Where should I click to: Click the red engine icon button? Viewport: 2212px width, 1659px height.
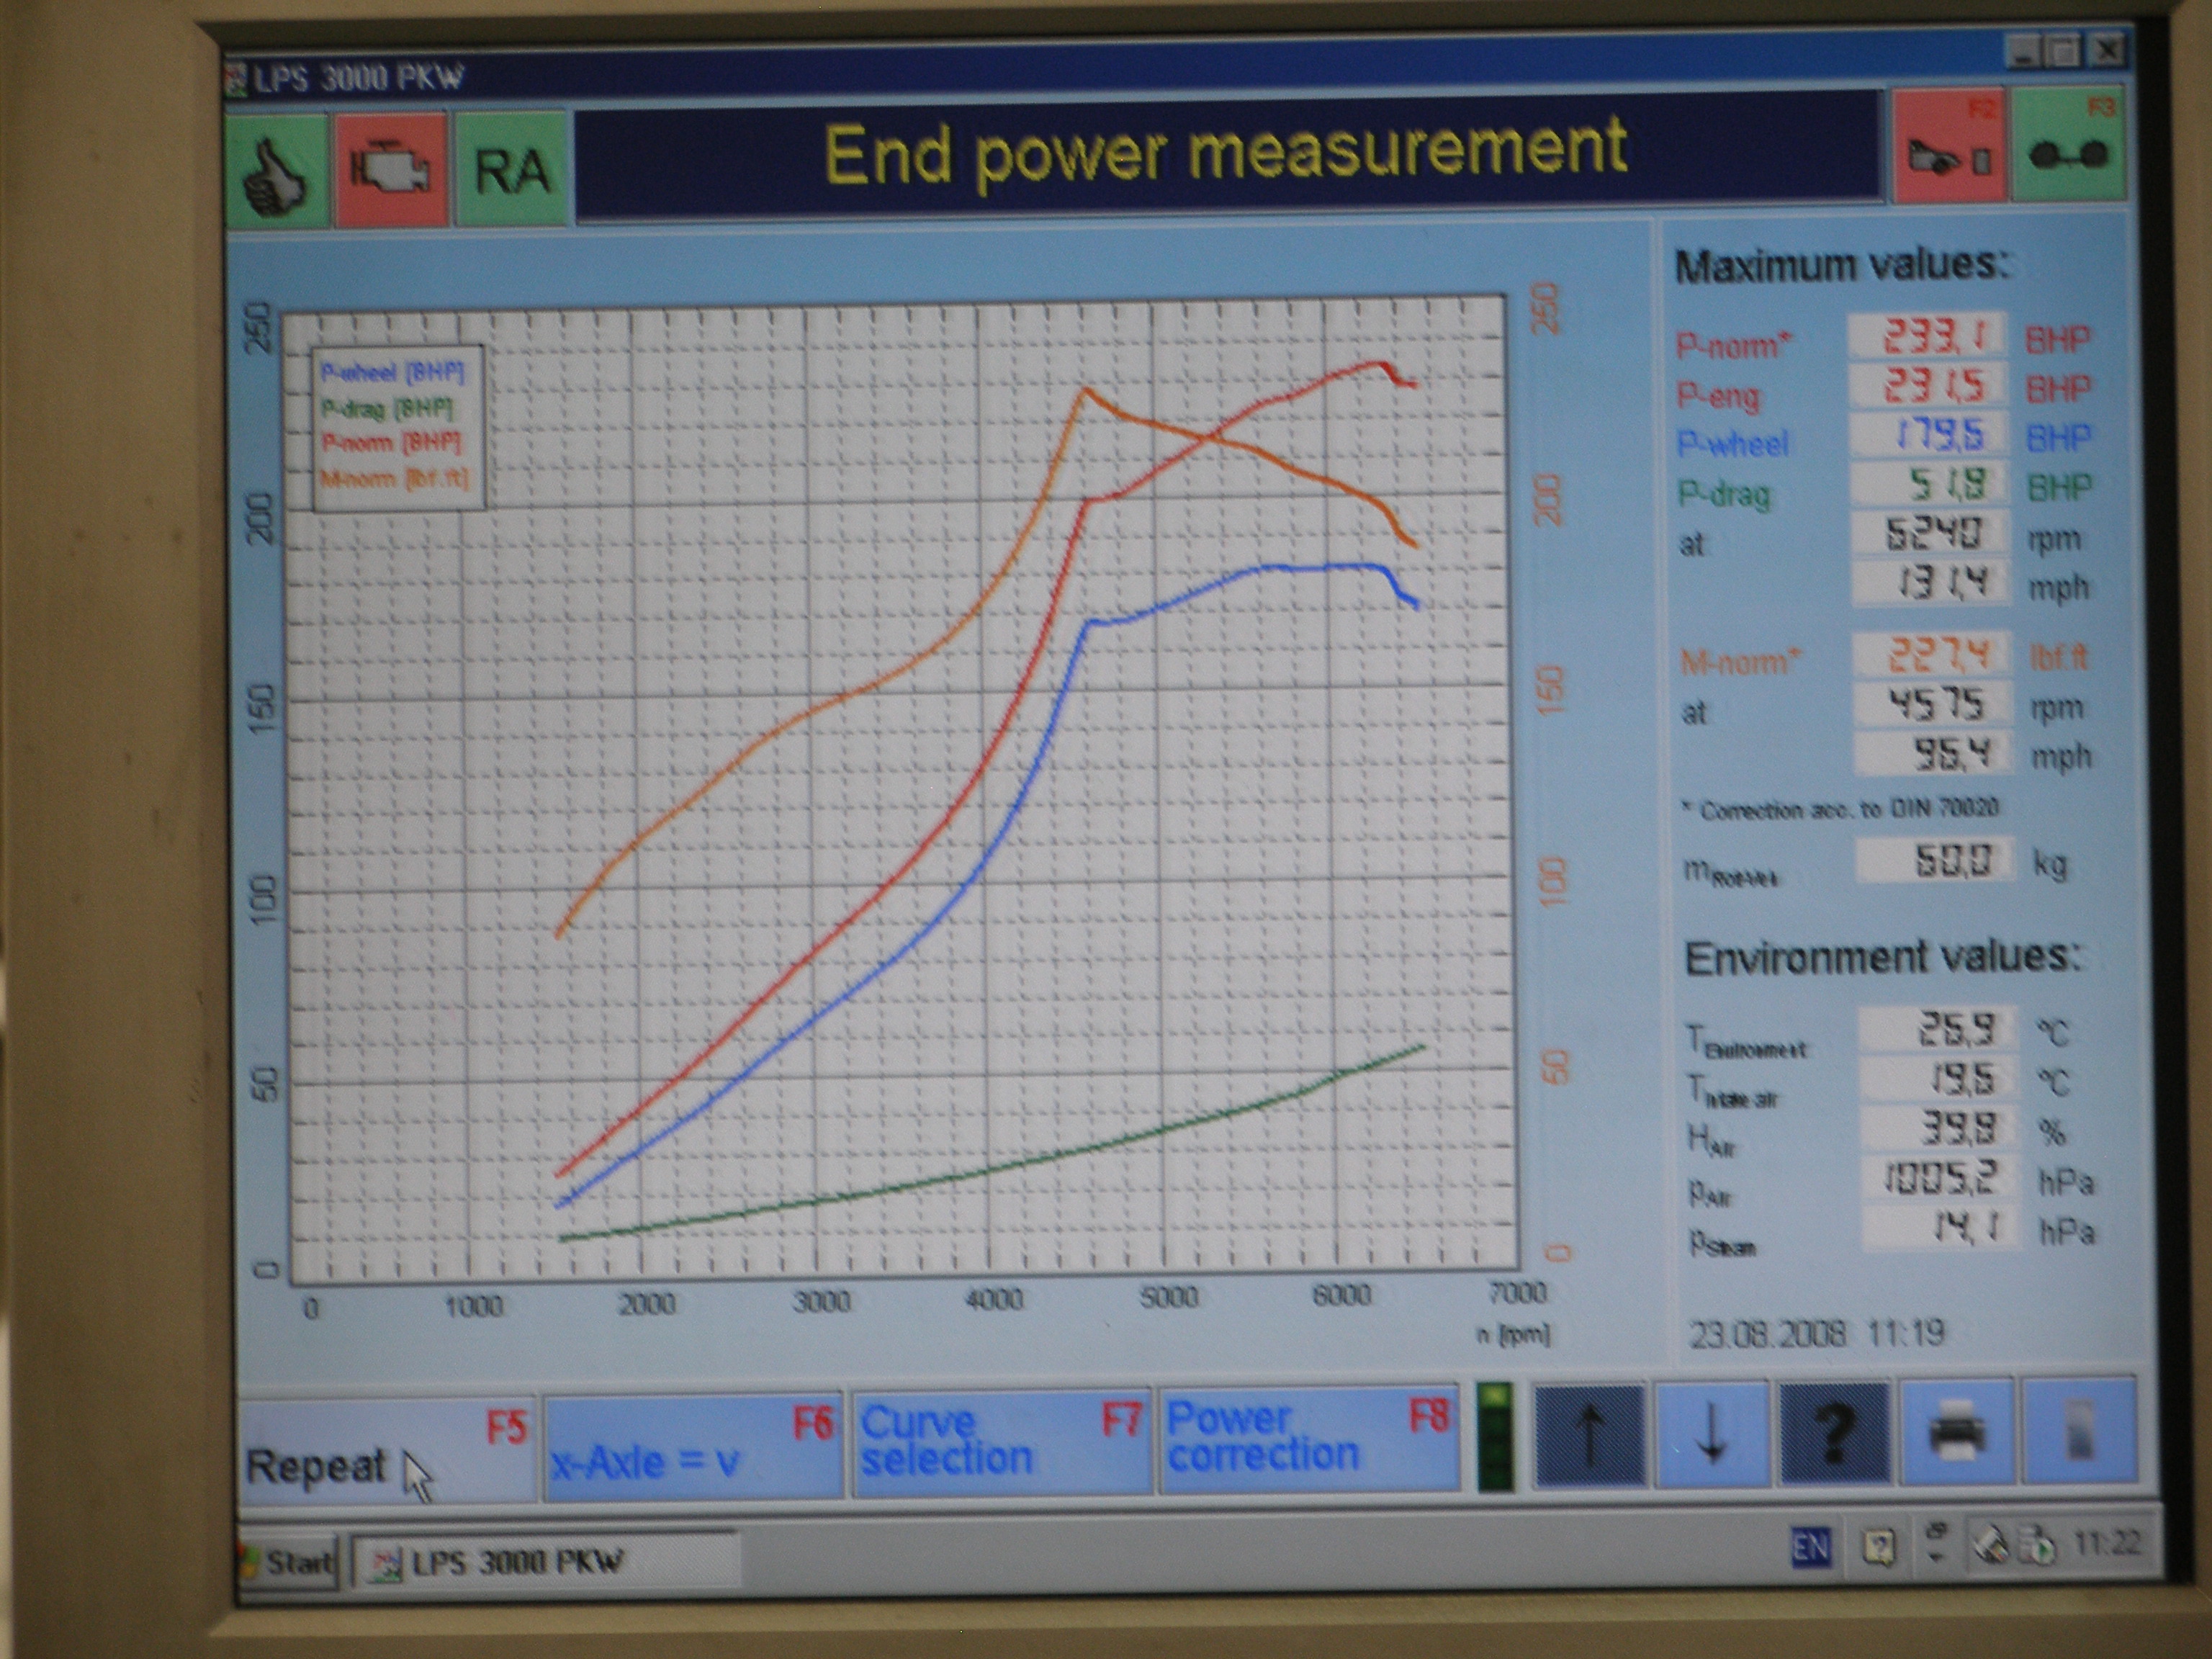point(390,171)
